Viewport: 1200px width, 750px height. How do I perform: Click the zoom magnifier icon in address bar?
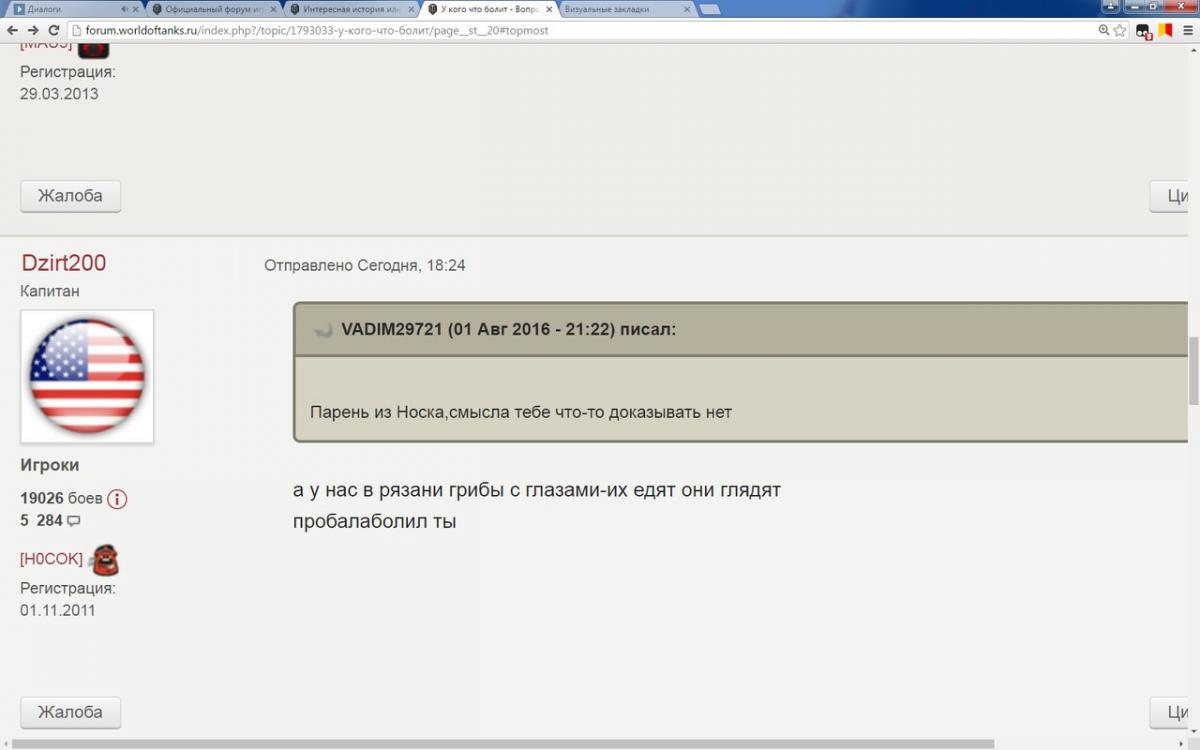coord(1103,30)
